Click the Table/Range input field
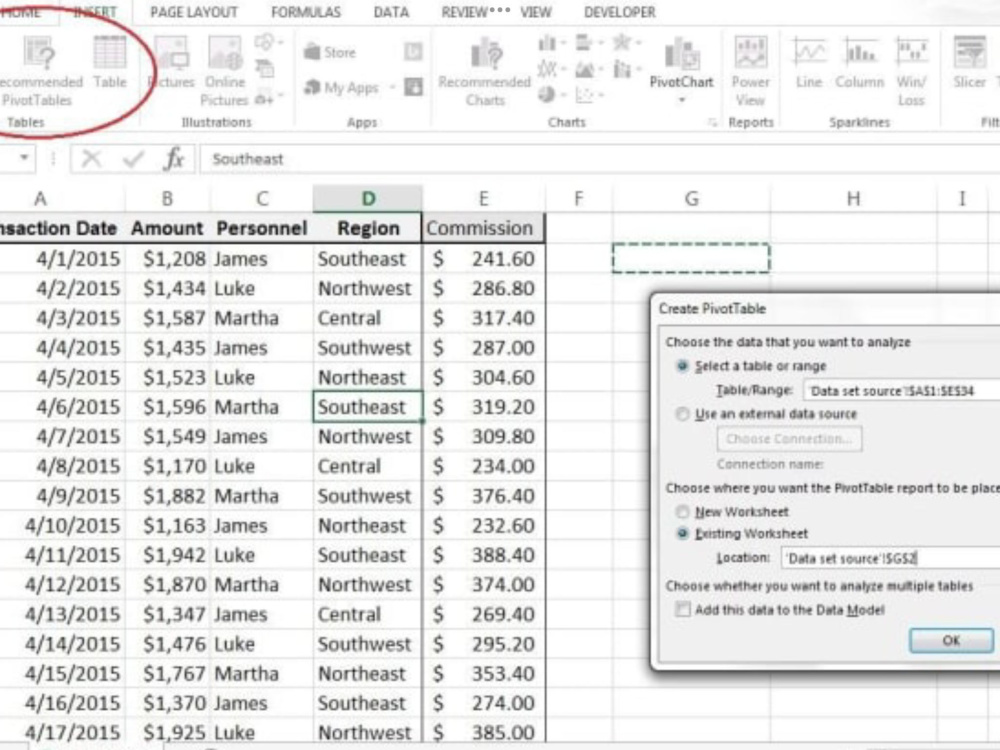1000x750 pixels. point(902,391)
